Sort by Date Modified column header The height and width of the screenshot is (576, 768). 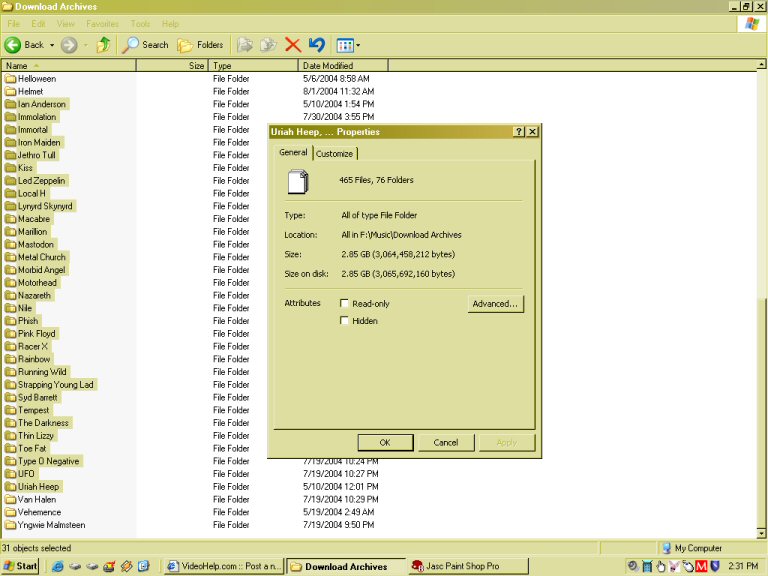[343, 65]
